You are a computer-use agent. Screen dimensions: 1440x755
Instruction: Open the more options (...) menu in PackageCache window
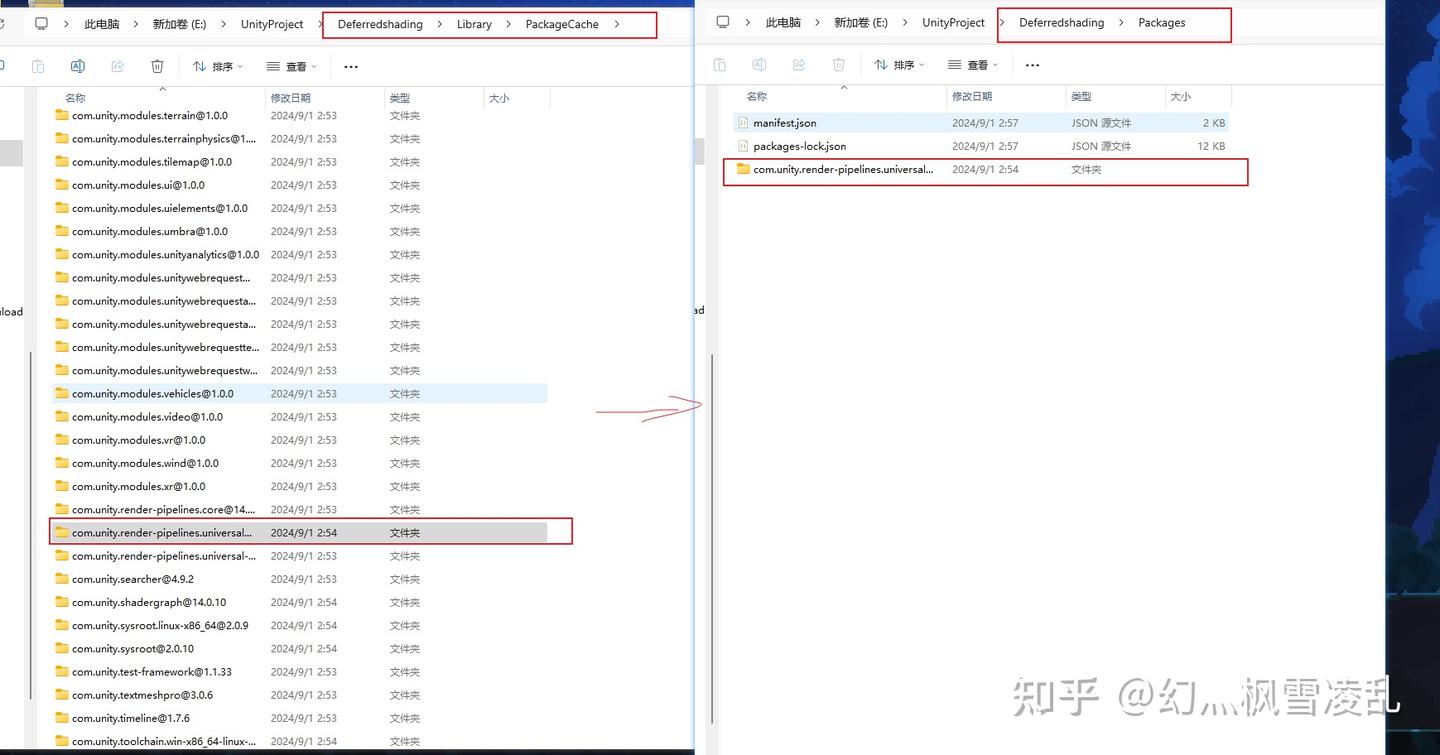pos(350,66)
